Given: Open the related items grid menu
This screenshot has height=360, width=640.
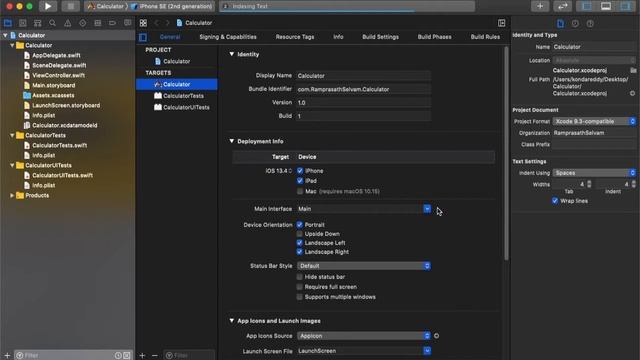Looking at the screenshot, I should click(x=143, y=23).
